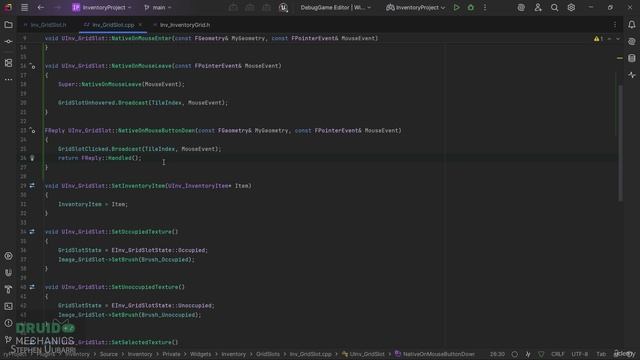Open the AI Assistant spiral icon in title bar
The height and width of the screenshot is (360, 640).
(x=521, y=7)
